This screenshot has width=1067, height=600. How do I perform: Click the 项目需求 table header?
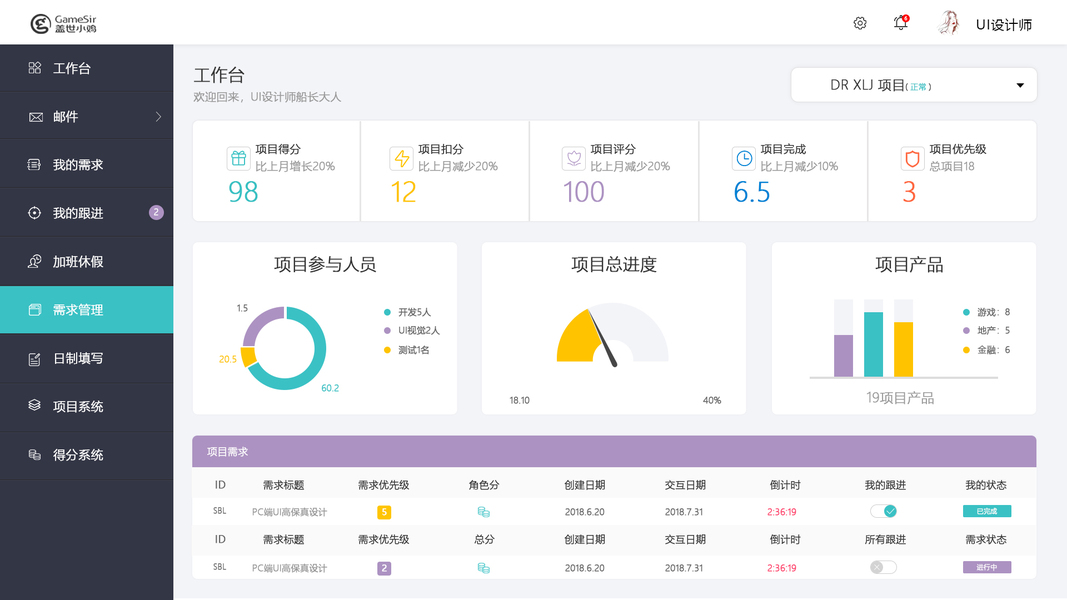(x=614, y=452)
